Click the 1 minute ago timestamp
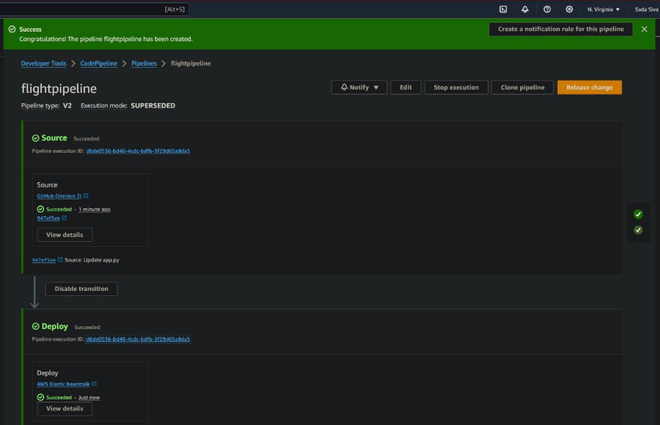The width and height of the screenshot is (660, 425). pyautogui.click(x=94, y=209)
